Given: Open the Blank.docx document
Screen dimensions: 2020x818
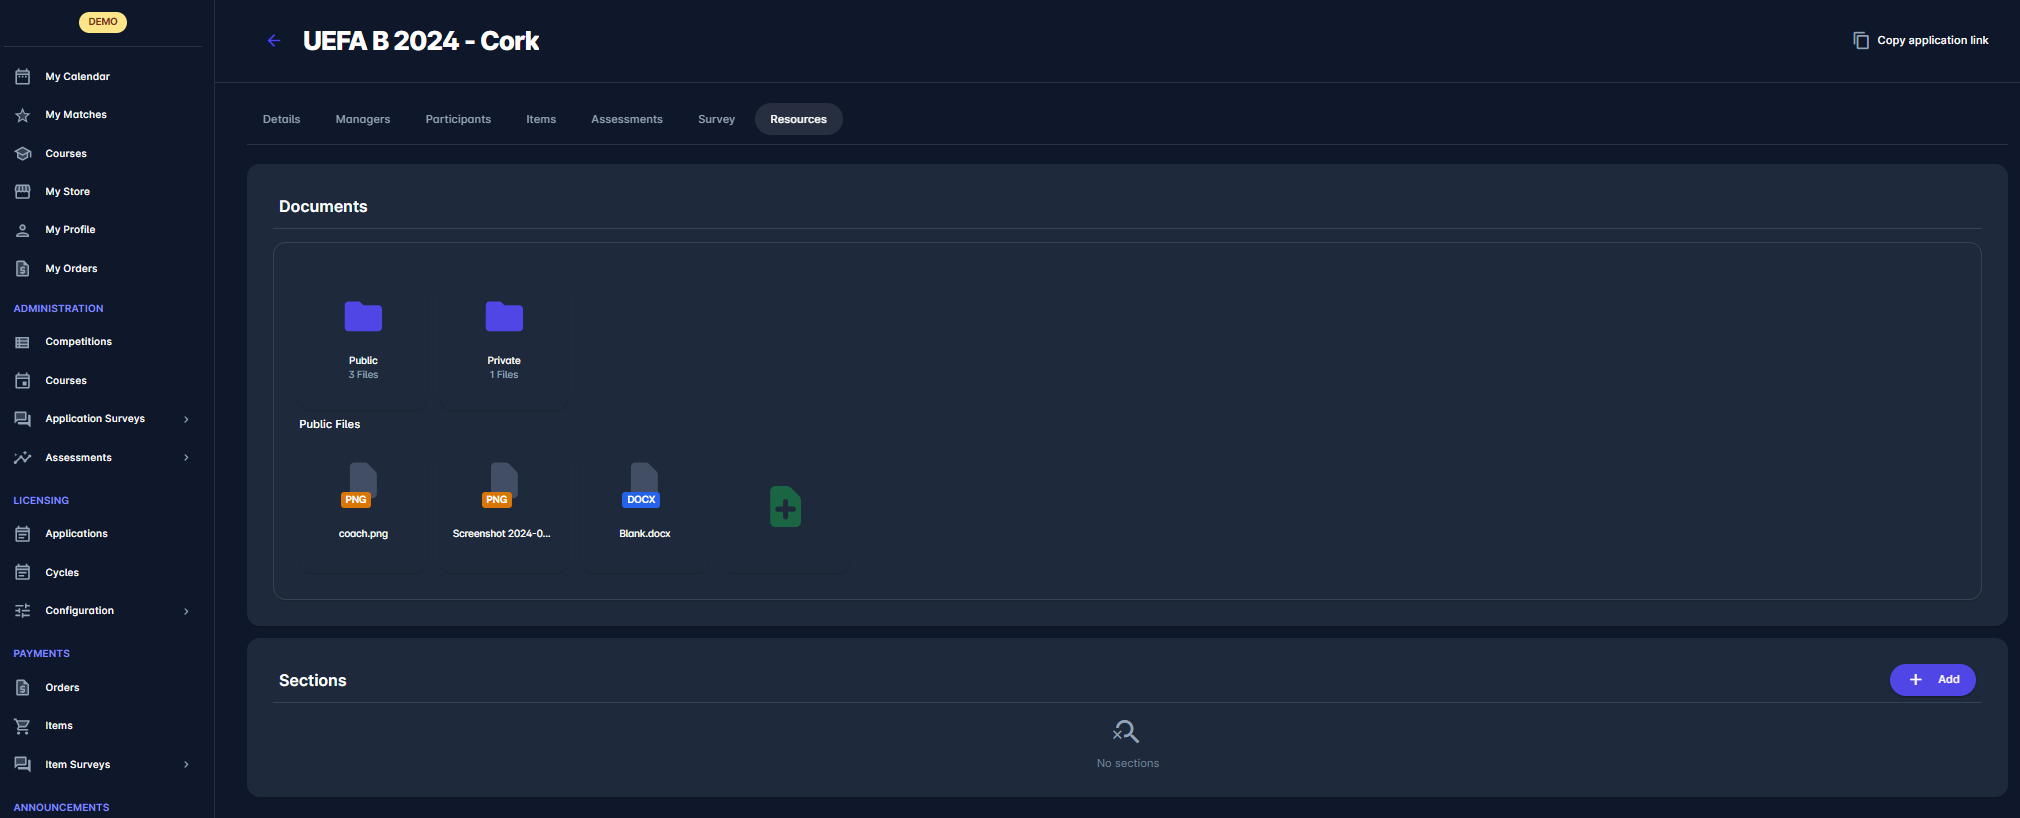Looking at the screenshot, I should pyautogui.click(x=644, y=488).
